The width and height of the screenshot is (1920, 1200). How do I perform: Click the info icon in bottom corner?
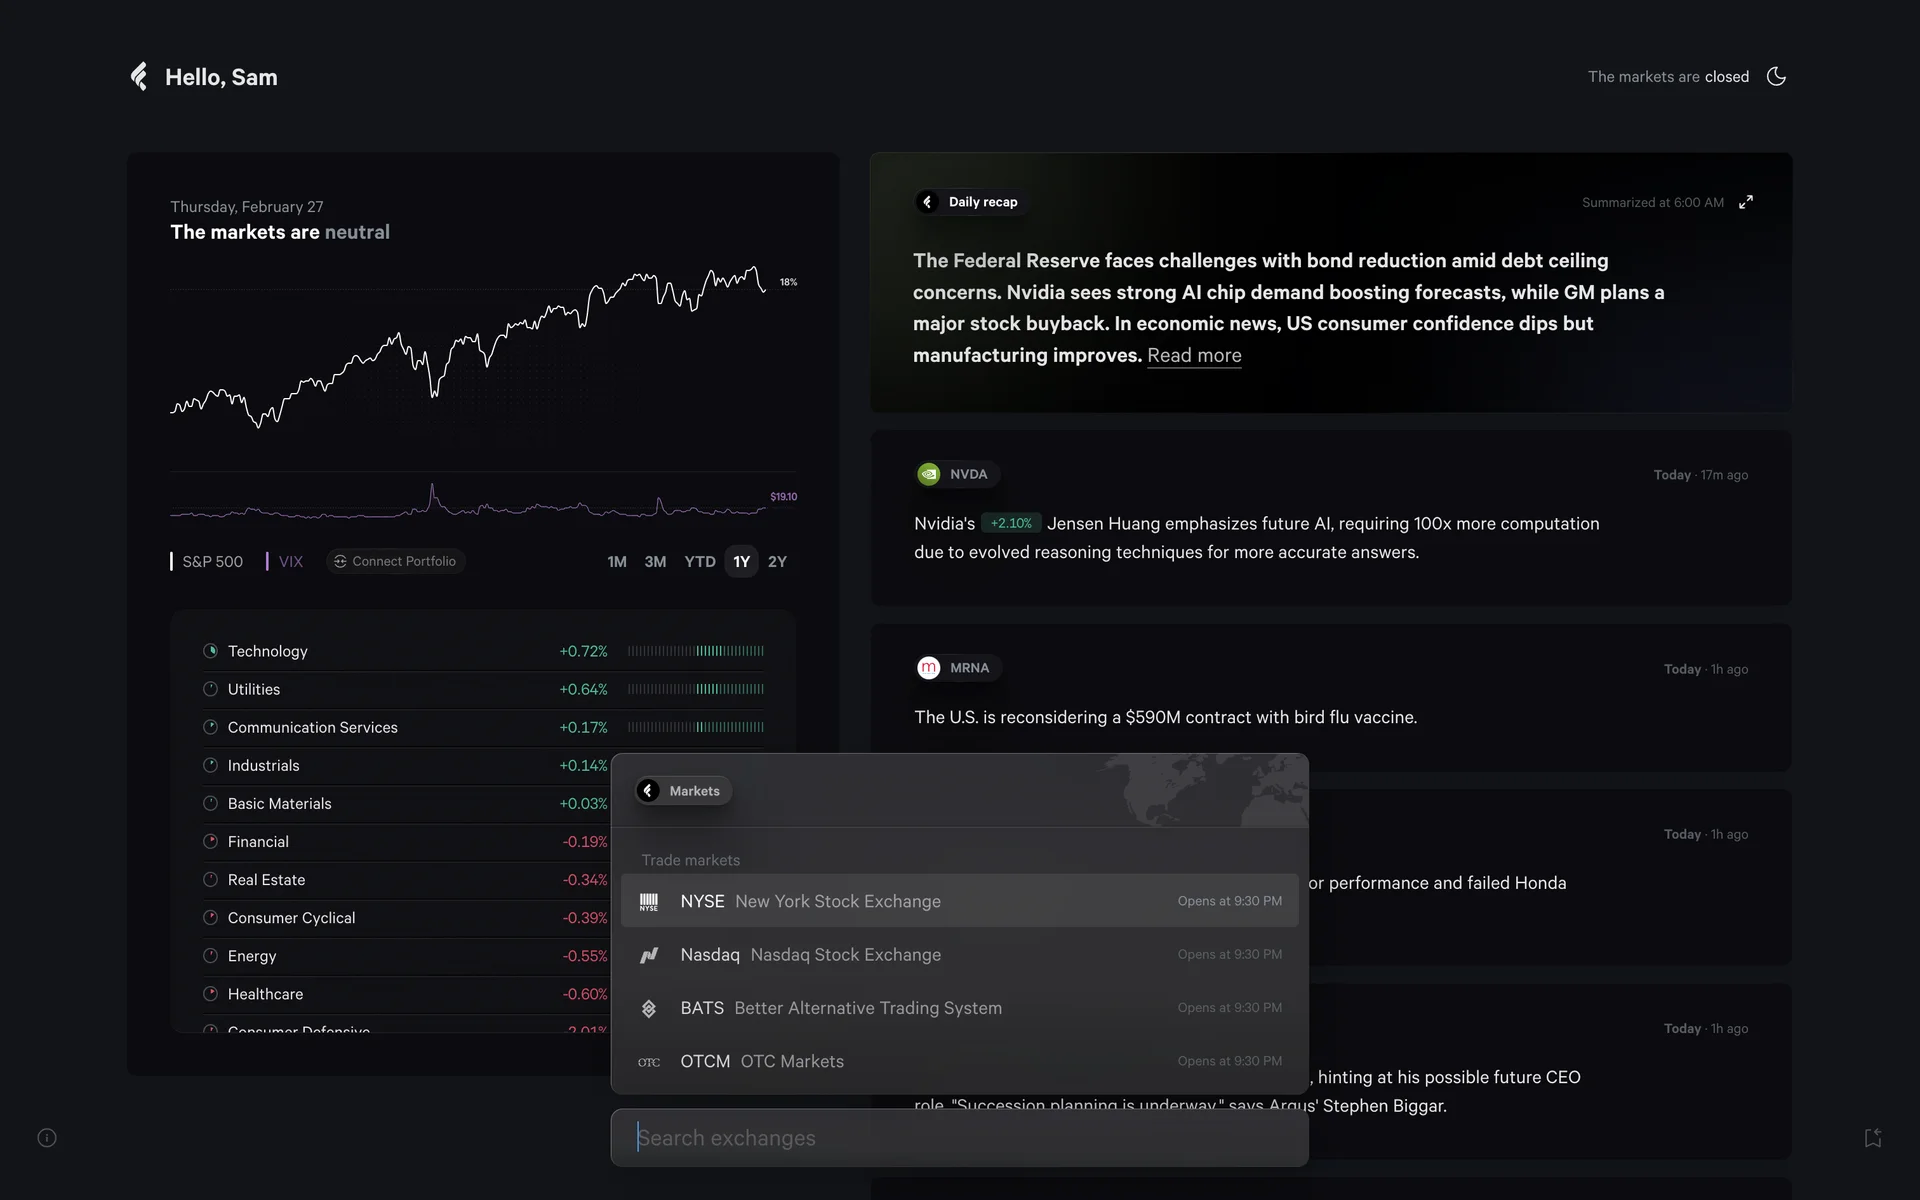(x=47, y=1138)
